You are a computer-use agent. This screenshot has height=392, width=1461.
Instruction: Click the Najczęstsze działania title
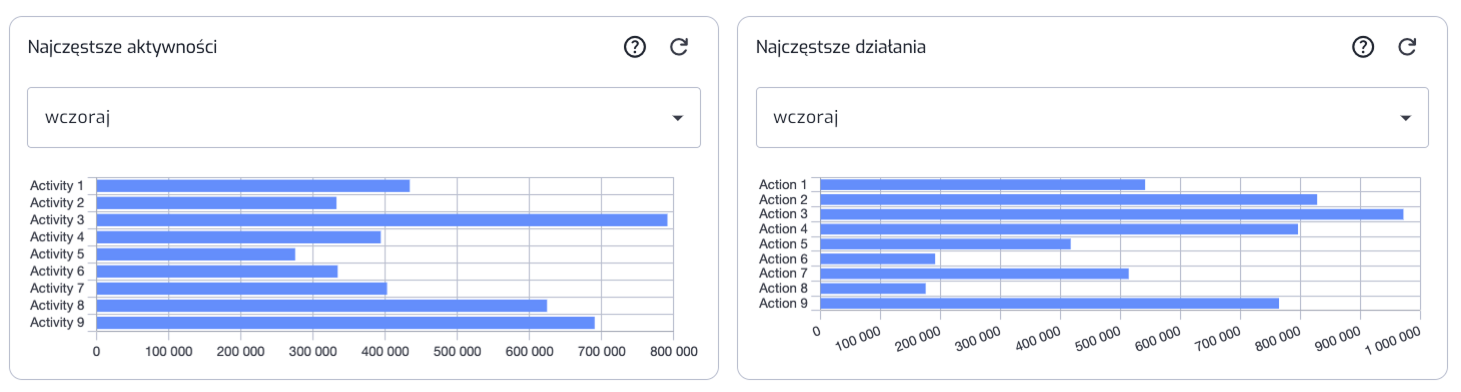(841, 47)
